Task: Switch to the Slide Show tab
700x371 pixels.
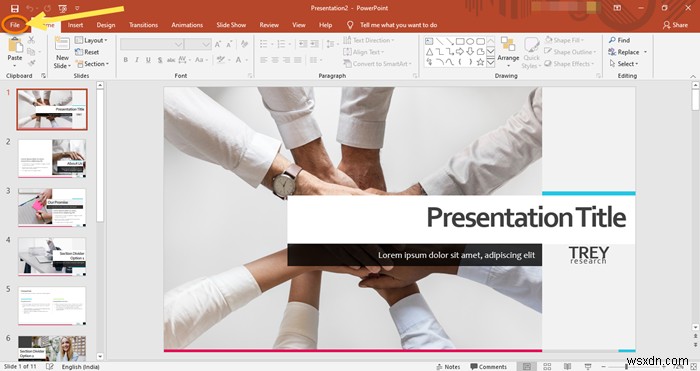Action: click(x=231, y=25)
